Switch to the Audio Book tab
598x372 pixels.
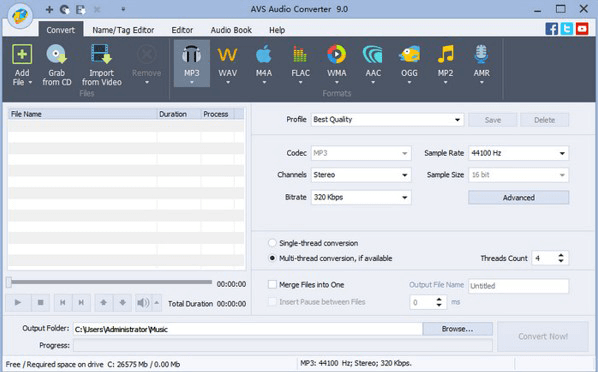[x=231, y=30]
